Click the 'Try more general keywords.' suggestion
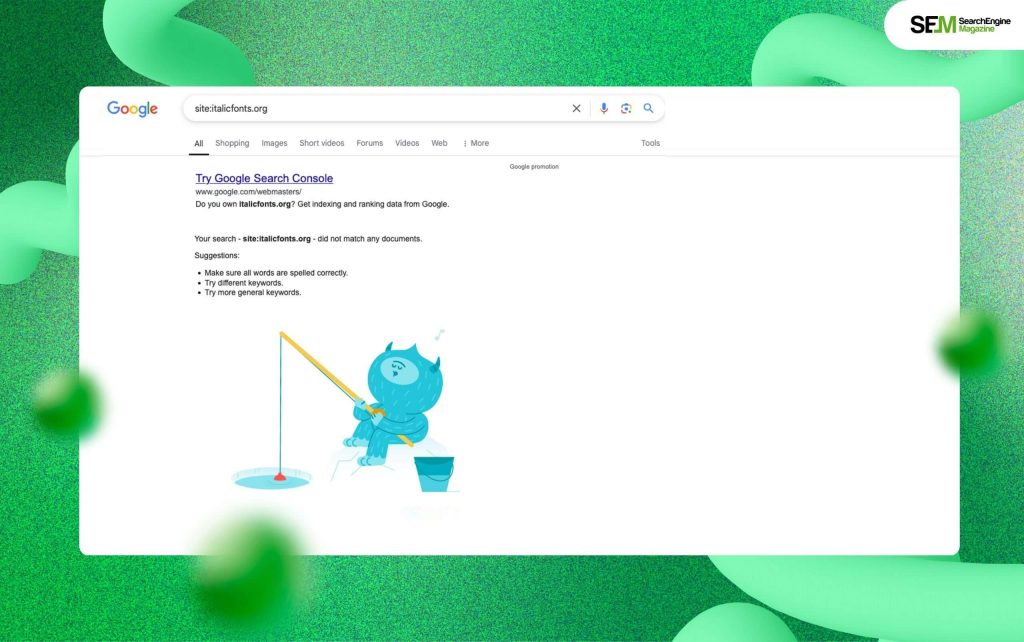Screen dimensions: 1024x642 coord(253,293)
